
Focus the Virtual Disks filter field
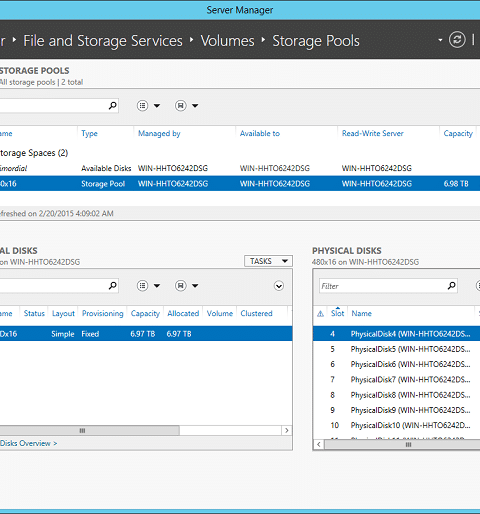click(x=58, y=286)
